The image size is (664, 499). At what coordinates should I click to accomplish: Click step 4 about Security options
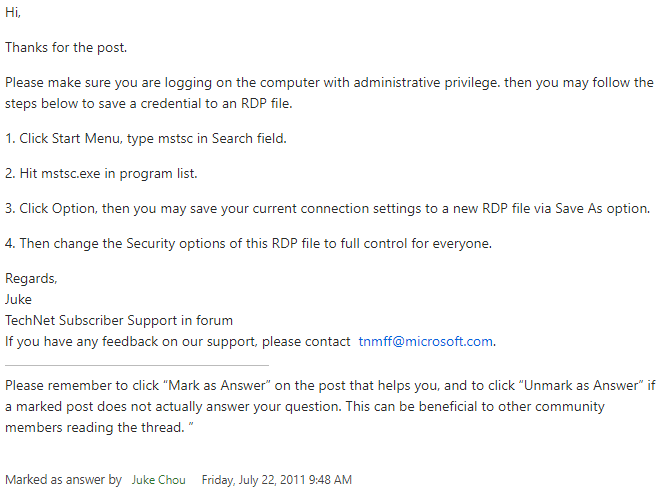(252, 243)
